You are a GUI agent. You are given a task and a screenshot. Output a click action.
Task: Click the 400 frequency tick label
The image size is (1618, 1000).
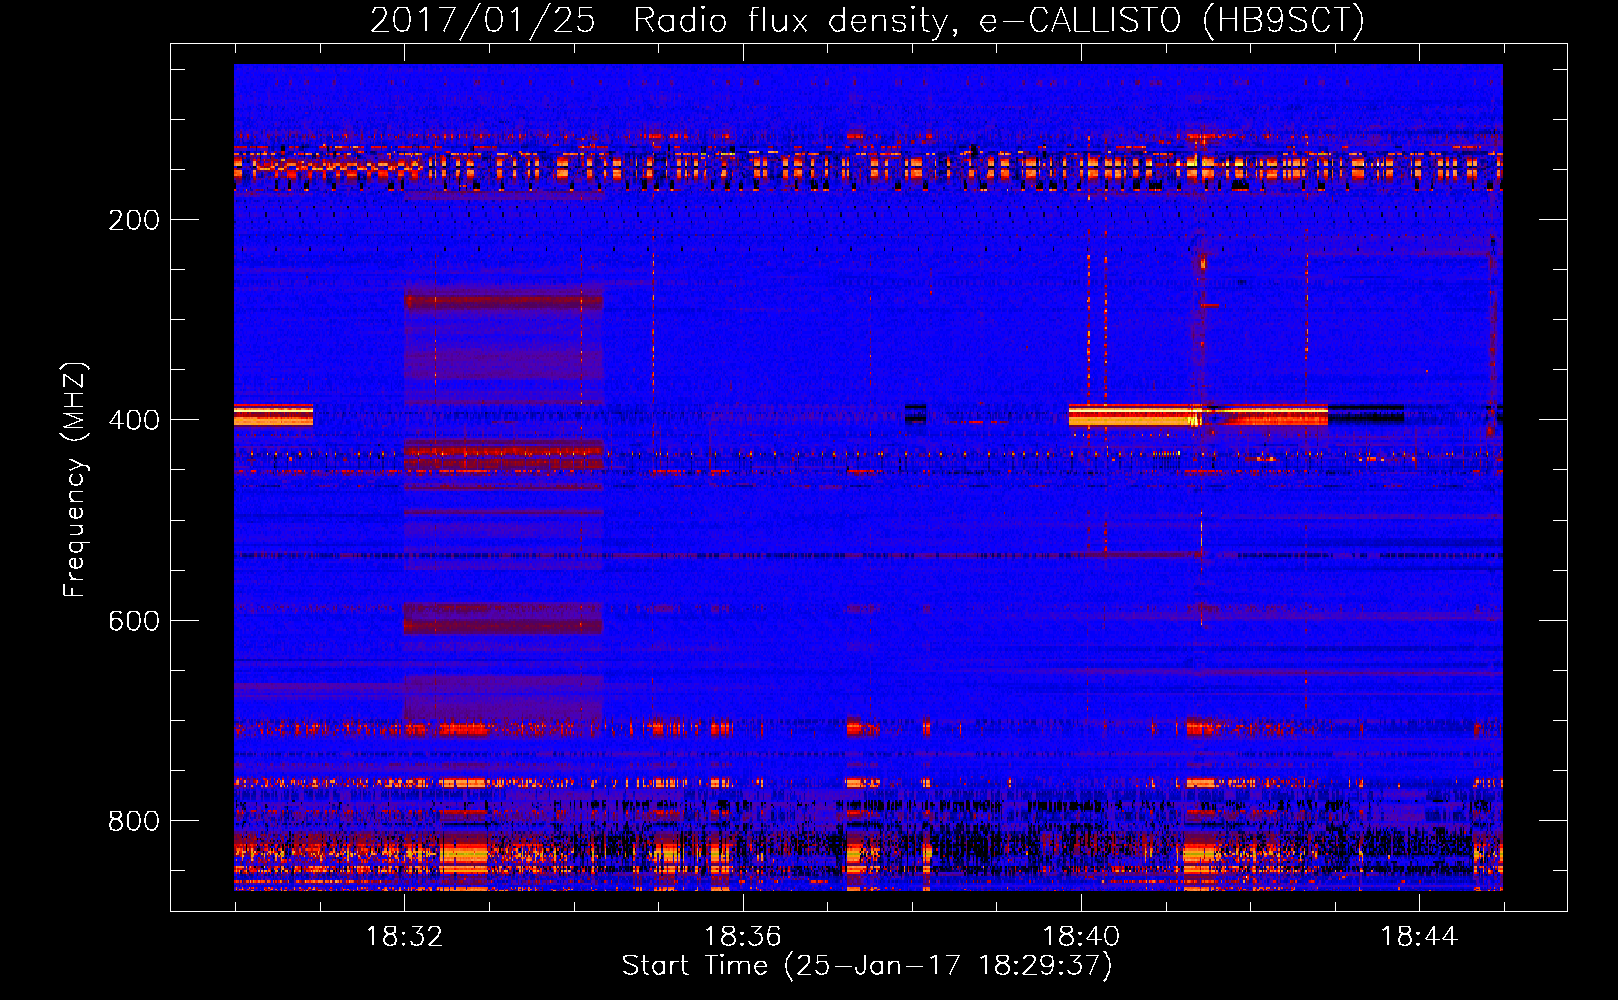pyautogui.click(x=134, y=420)
